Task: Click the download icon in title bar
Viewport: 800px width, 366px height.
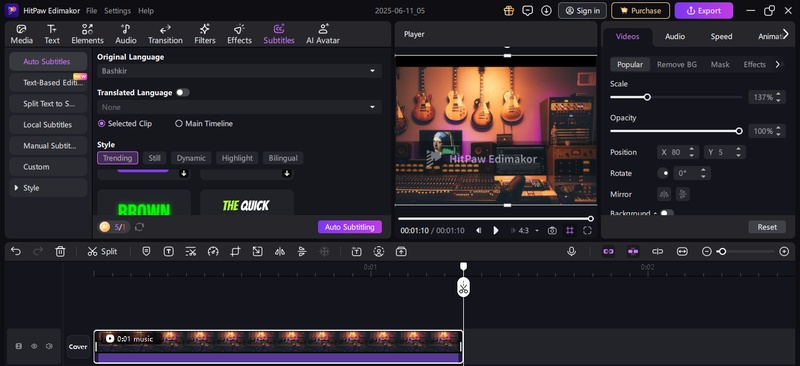Action: click(546, 10)
